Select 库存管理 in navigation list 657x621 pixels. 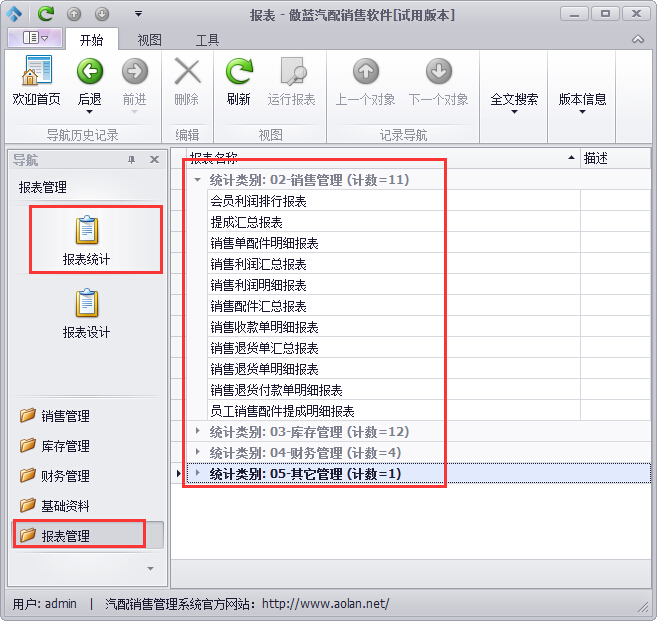click(65, 446)
